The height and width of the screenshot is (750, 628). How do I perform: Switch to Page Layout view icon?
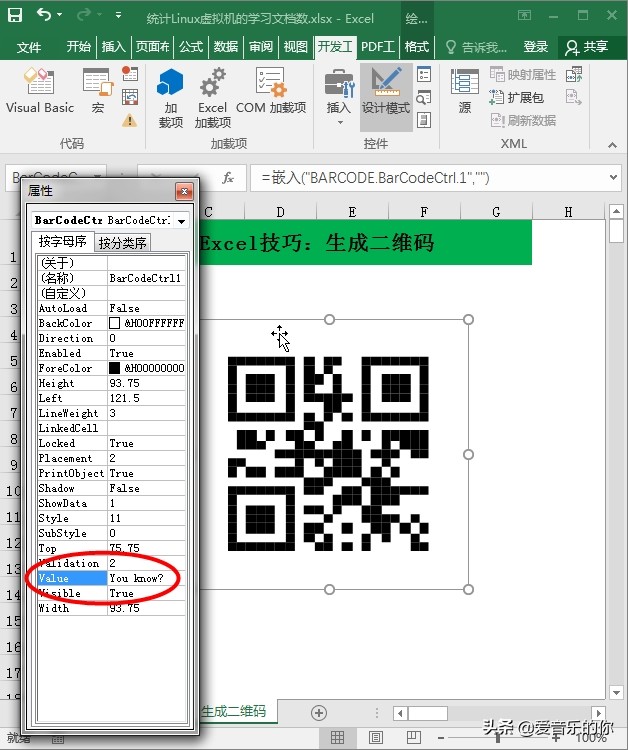375,737
